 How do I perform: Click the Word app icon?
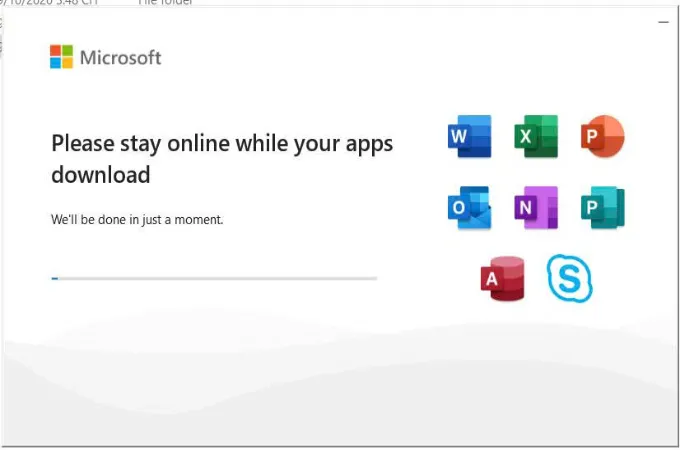click(x=470, y=136)
